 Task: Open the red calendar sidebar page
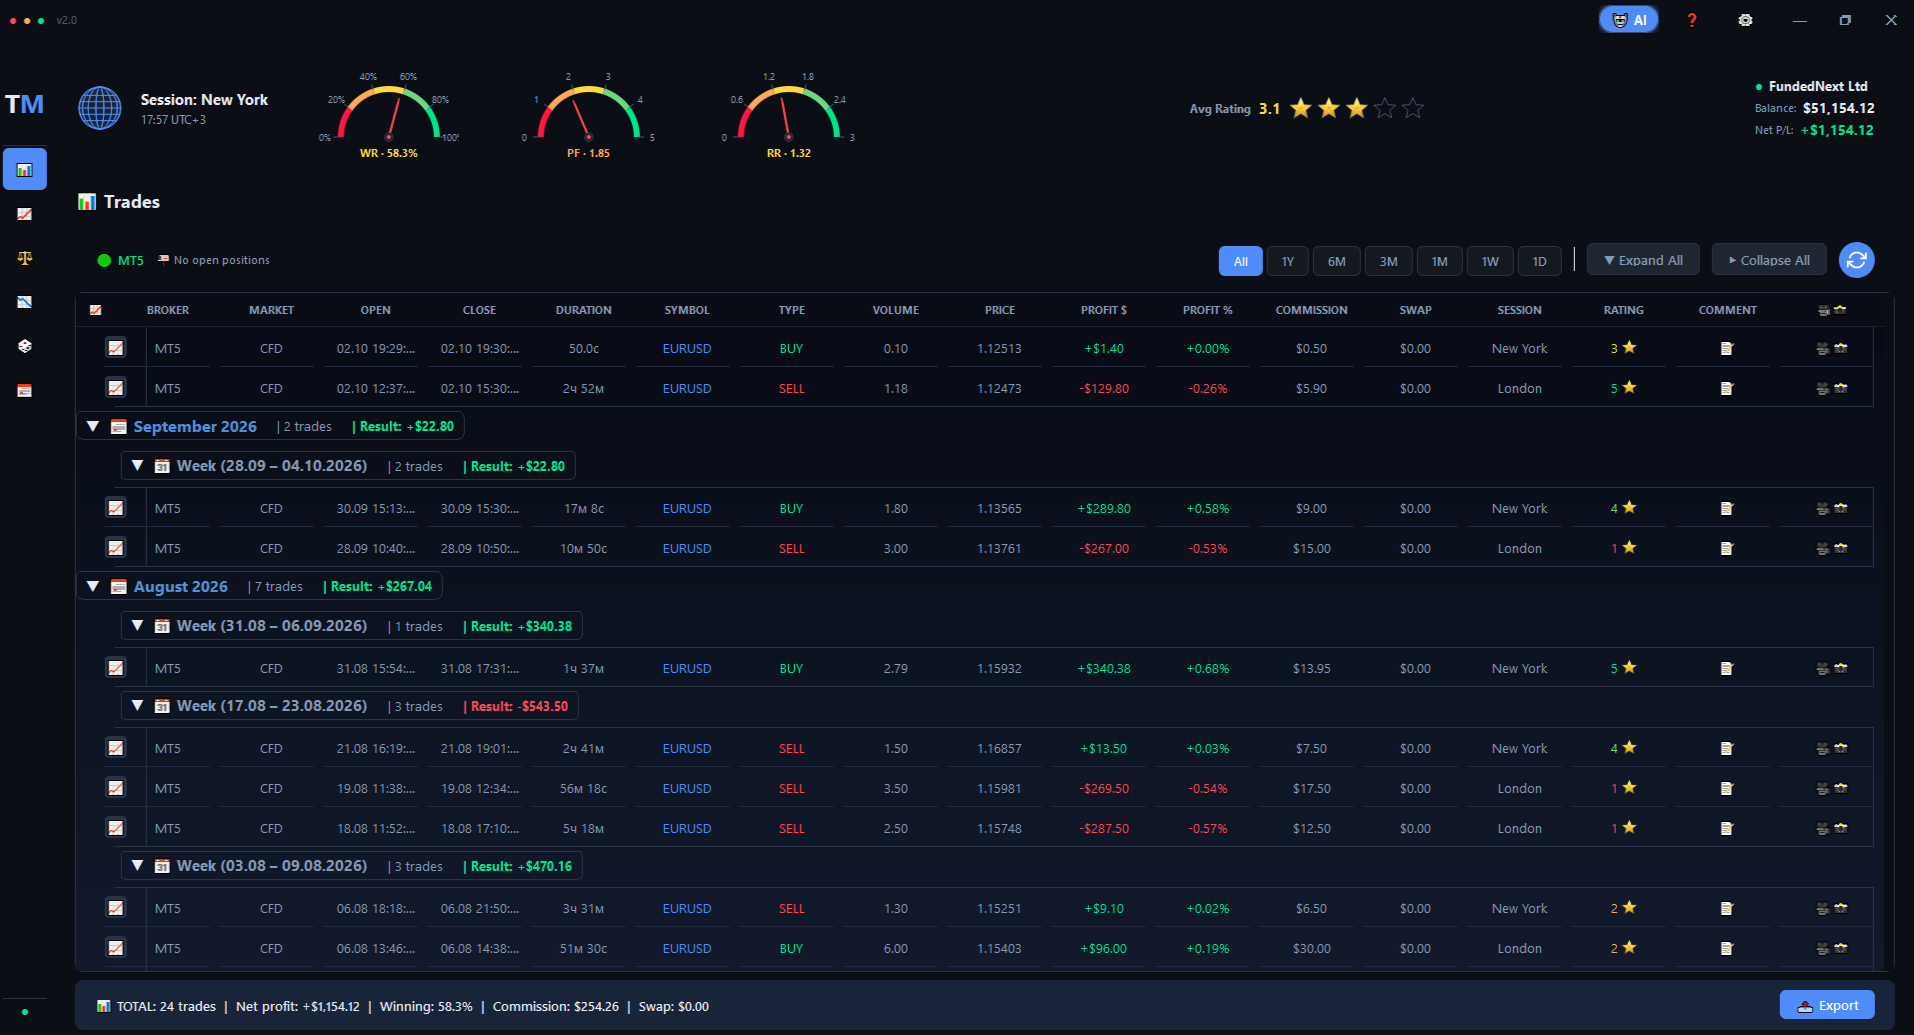[x=25, y=390]
